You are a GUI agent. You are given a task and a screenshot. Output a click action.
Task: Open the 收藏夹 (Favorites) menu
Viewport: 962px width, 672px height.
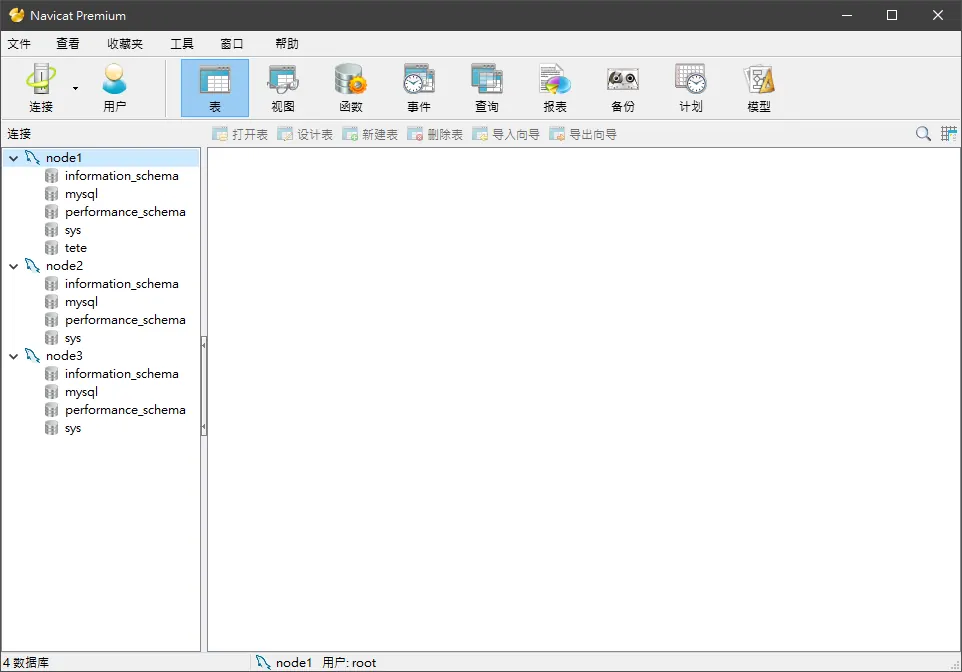tap(125, 44)
